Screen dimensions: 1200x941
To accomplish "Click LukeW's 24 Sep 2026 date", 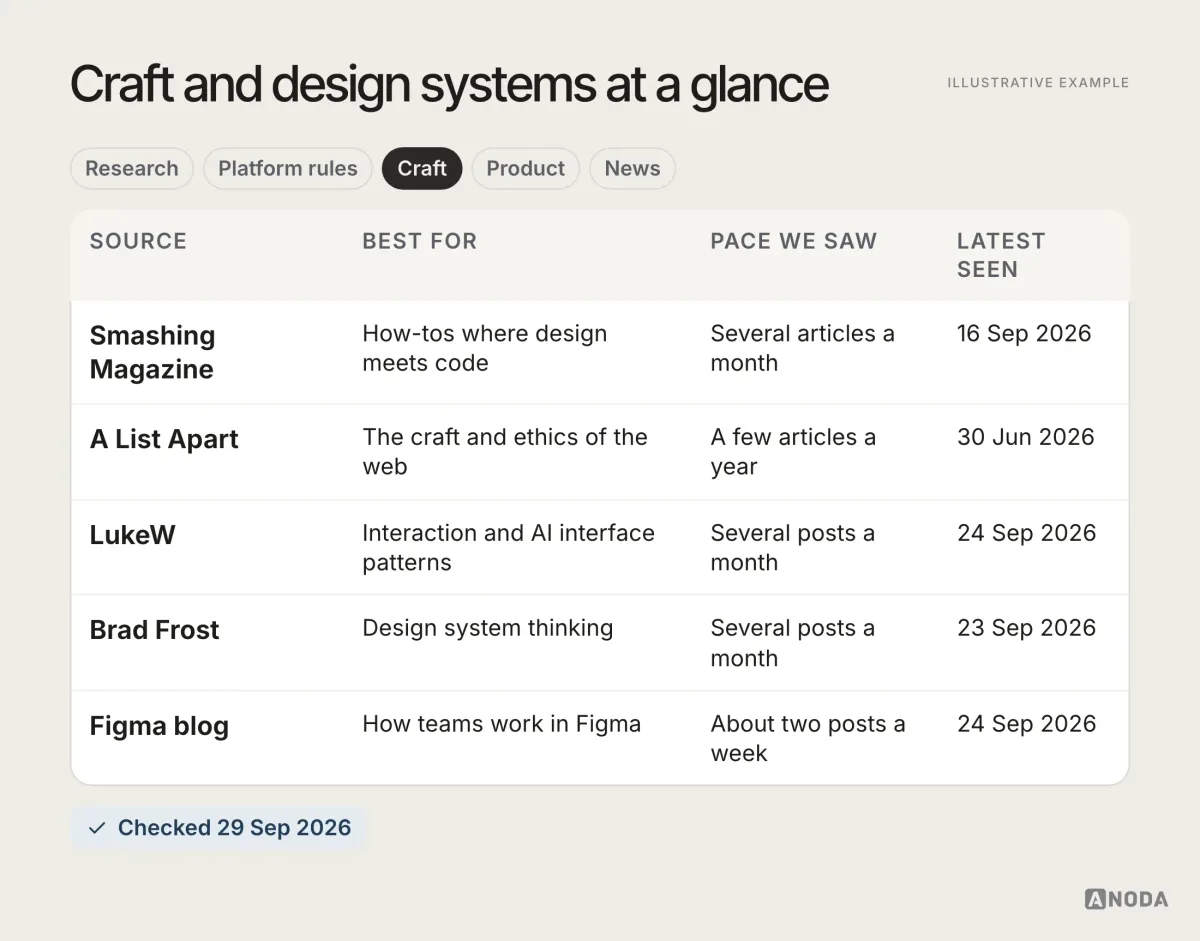I will (x=1027, y=533).
